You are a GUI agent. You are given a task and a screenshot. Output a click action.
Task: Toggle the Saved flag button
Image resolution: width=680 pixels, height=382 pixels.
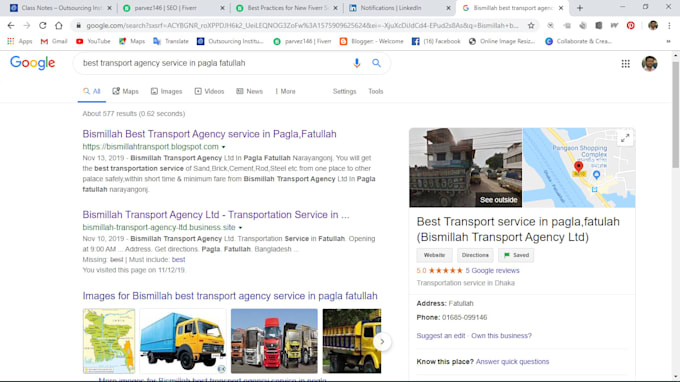point(516,255)
